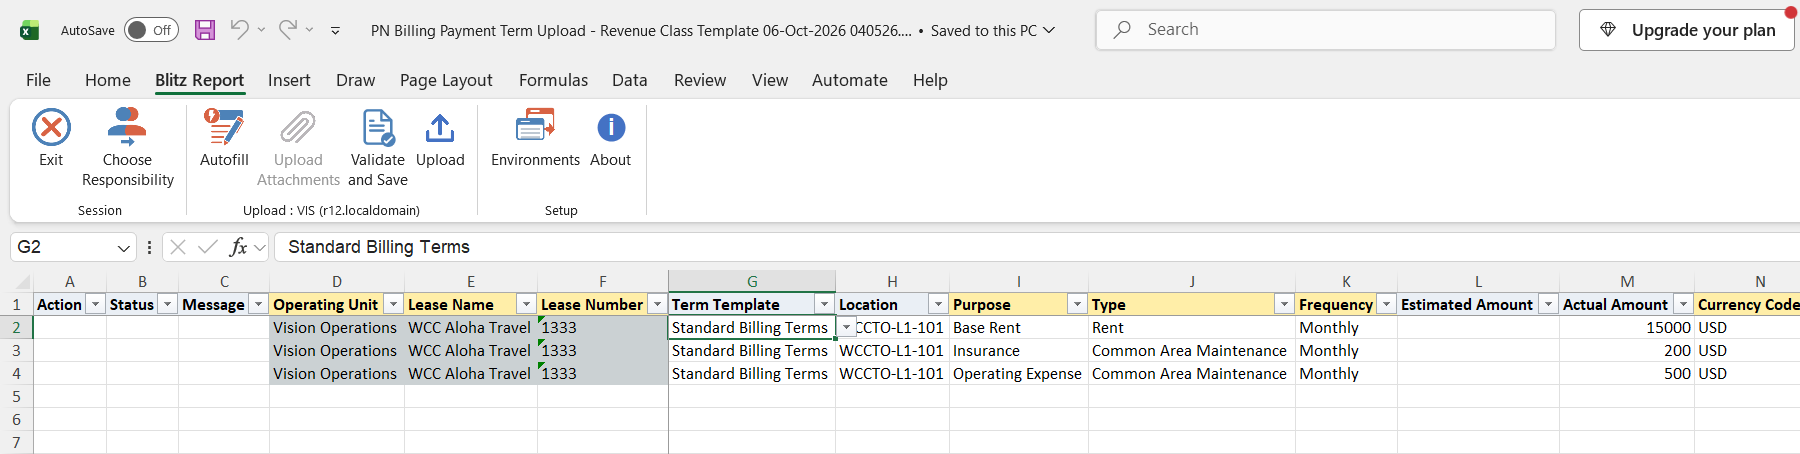Open the Operating Unit filter dropdown

pos(394,304)
